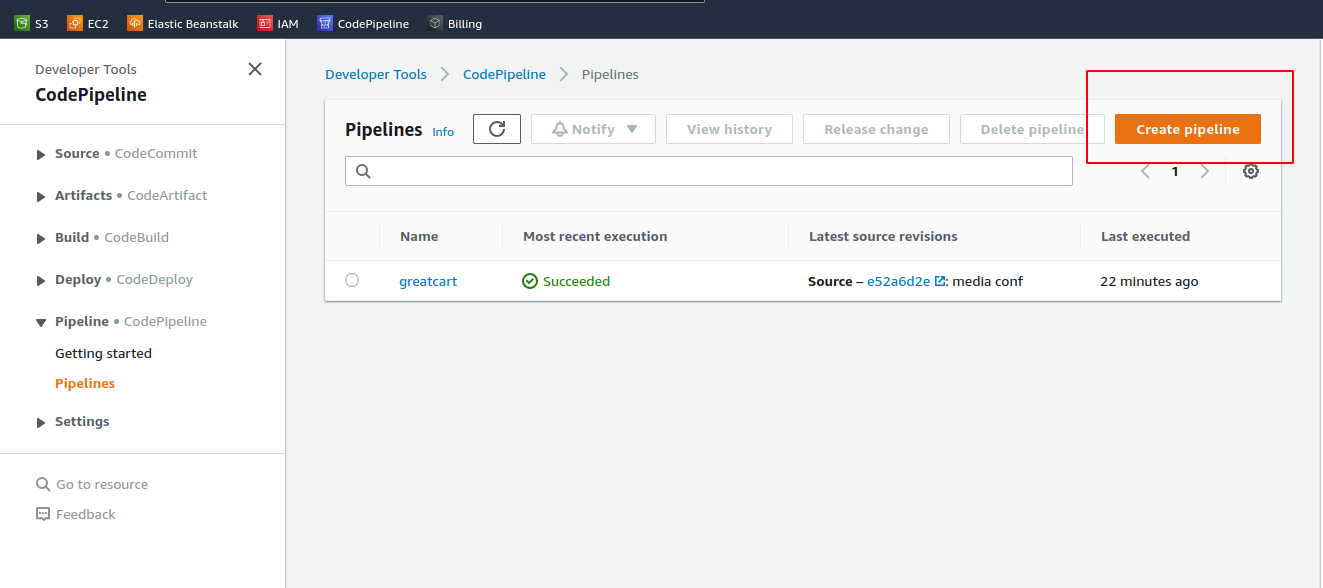Refresh the pipelines list
The height and width of the screenshot is (588, 1323).
497,129
